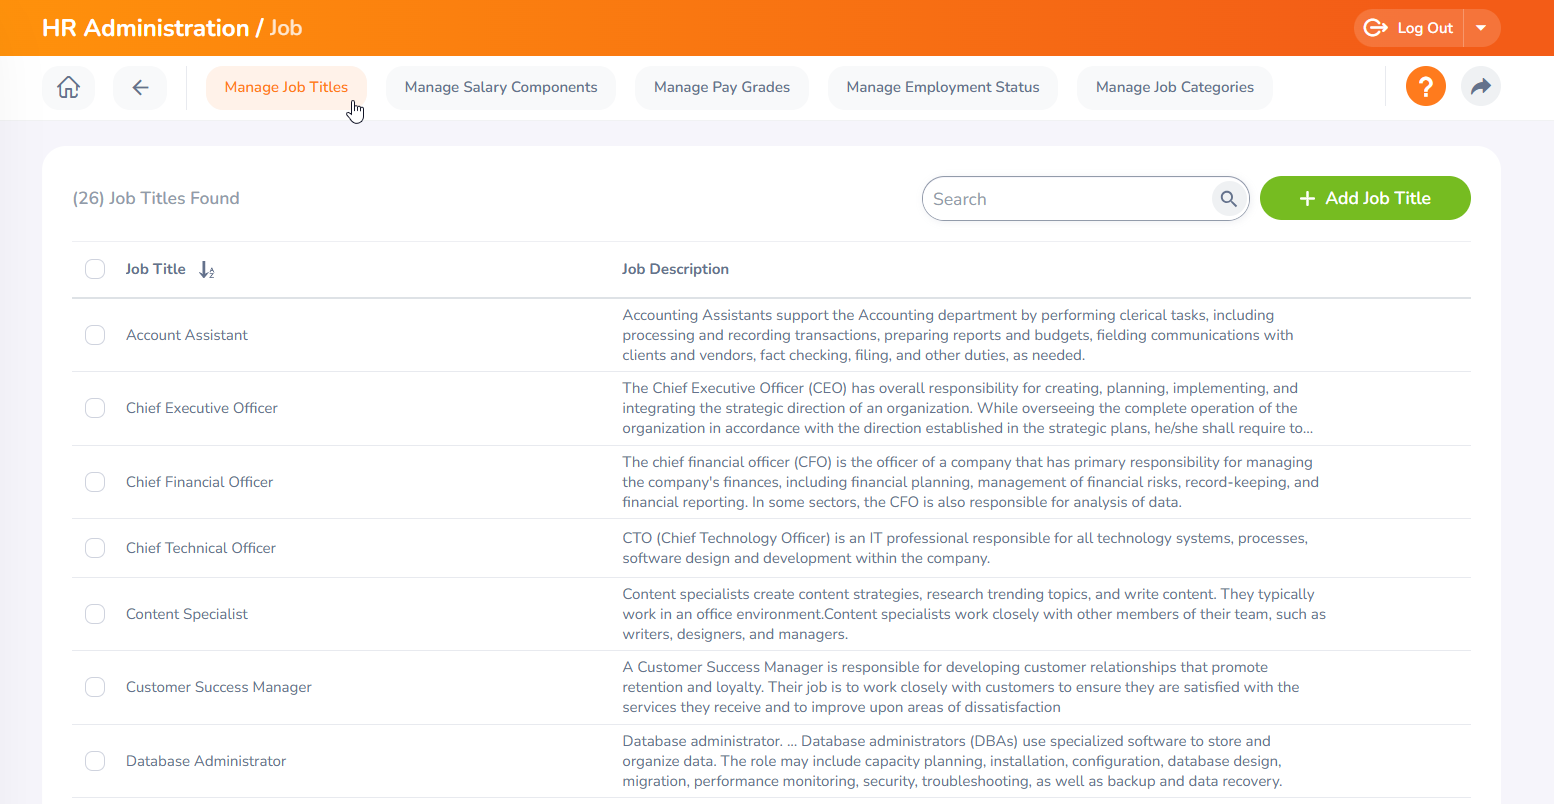
Task: Select the Database Administrator checkbox
Action: pos(95,761)
